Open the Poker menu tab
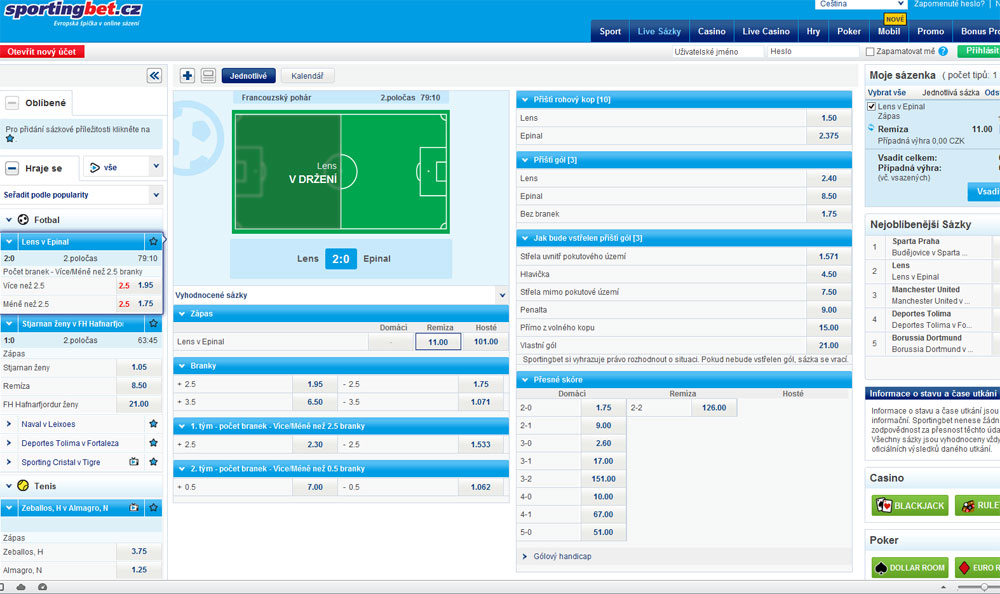 point(848,31)
